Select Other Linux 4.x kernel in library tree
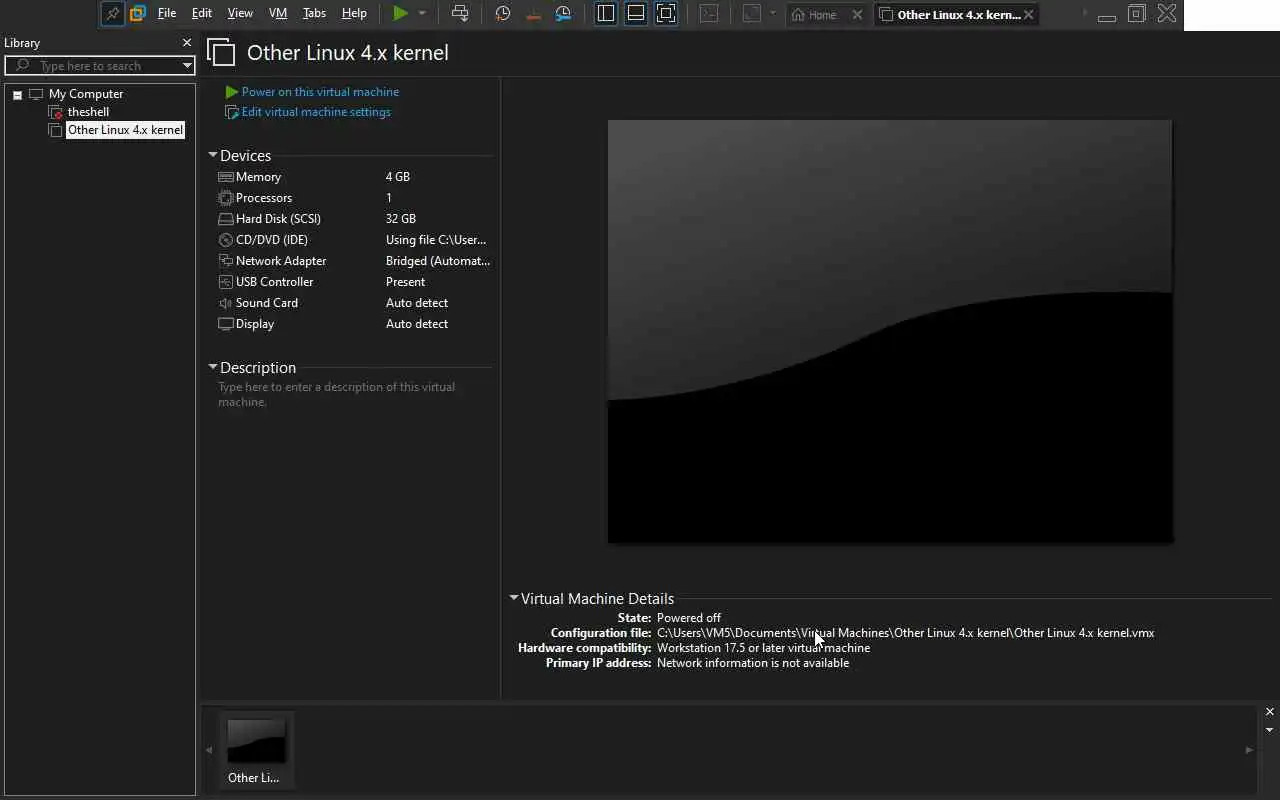 125,130
